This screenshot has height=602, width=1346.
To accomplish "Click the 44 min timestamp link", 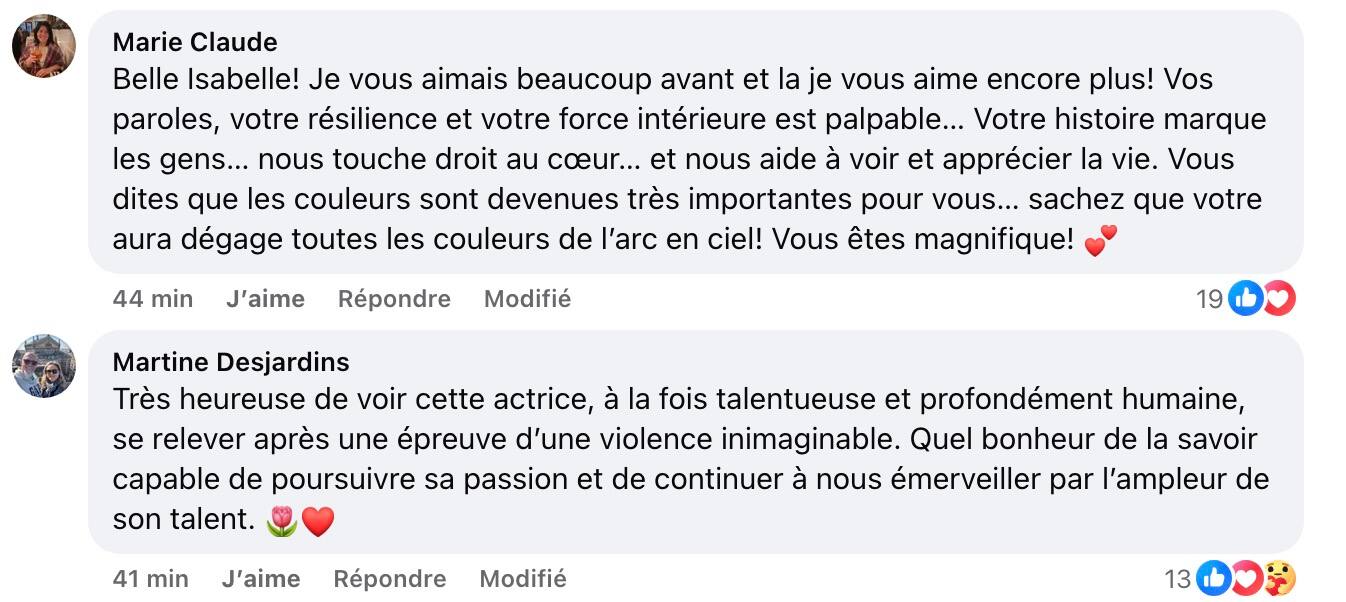I will pos(153,298).
